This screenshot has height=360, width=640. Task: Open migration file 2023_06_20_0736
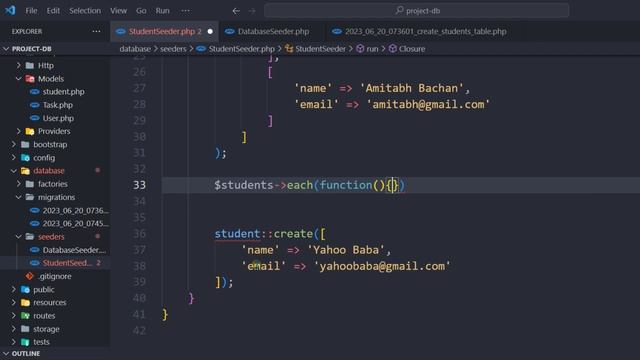[x=76, y=211]
